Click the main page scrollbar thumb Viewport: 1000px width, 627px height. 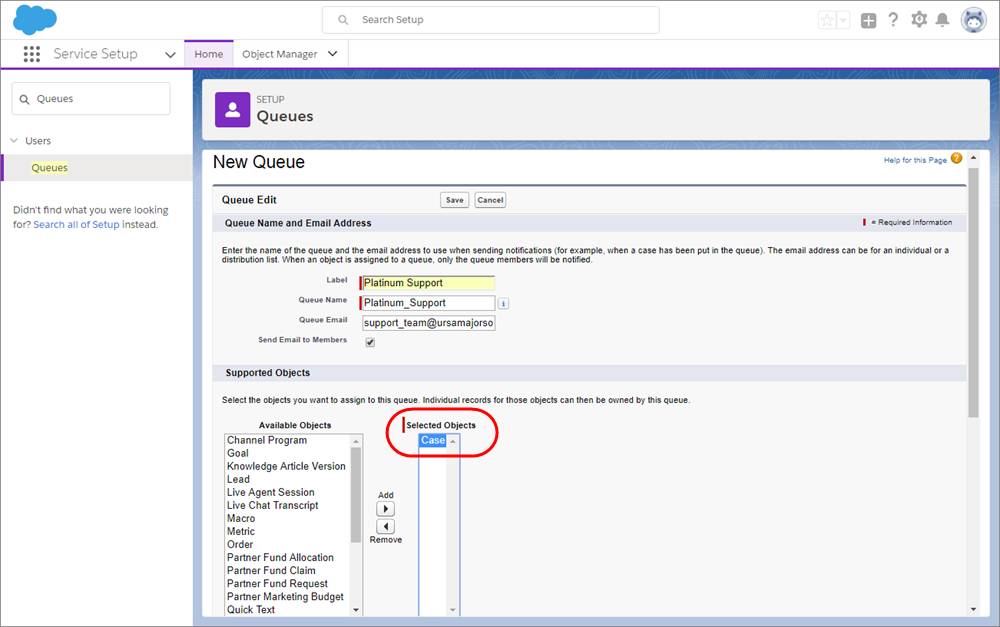pos(973,293)
